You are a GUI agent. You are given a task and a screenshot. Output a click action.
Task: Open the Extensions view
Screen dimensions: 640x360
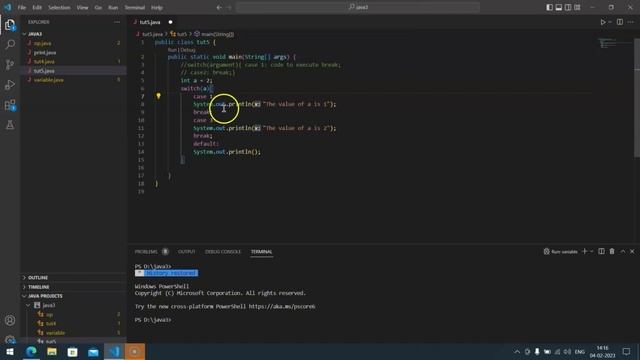pyautogui.click(x=10, y=105)
